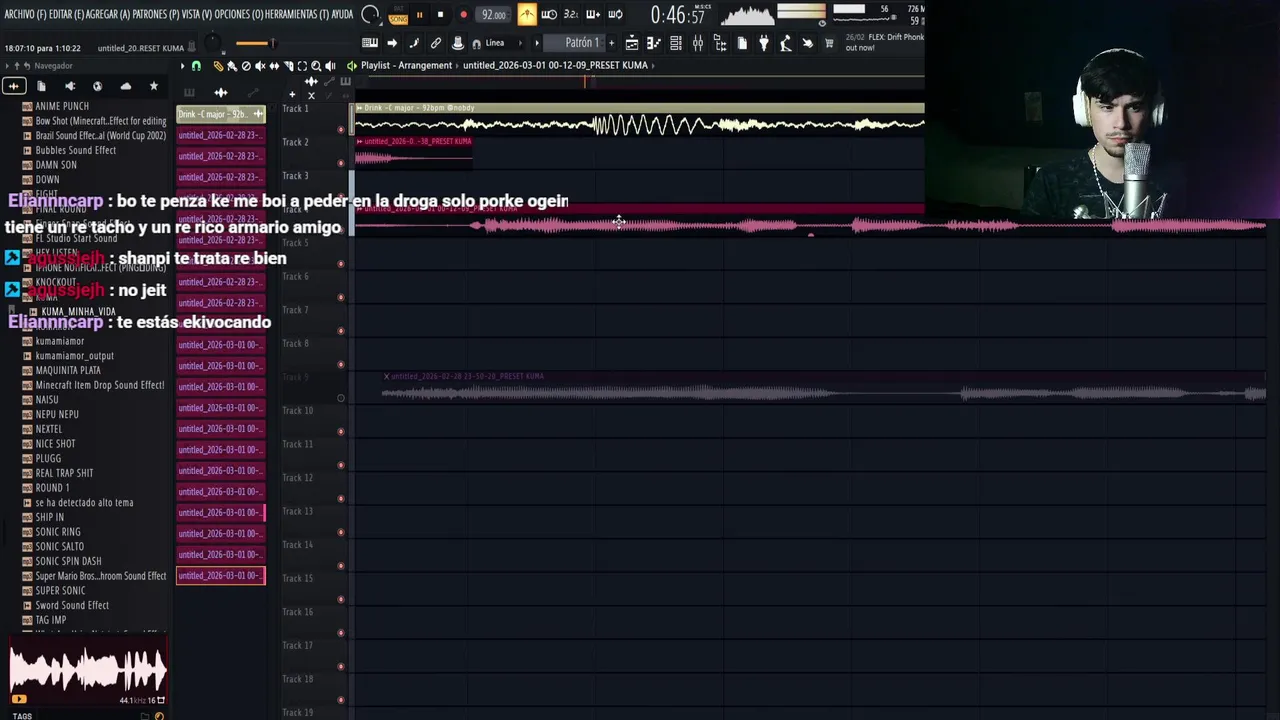Toggle Pat/Song mode switch
The image size is (1280, 720).
398,15
